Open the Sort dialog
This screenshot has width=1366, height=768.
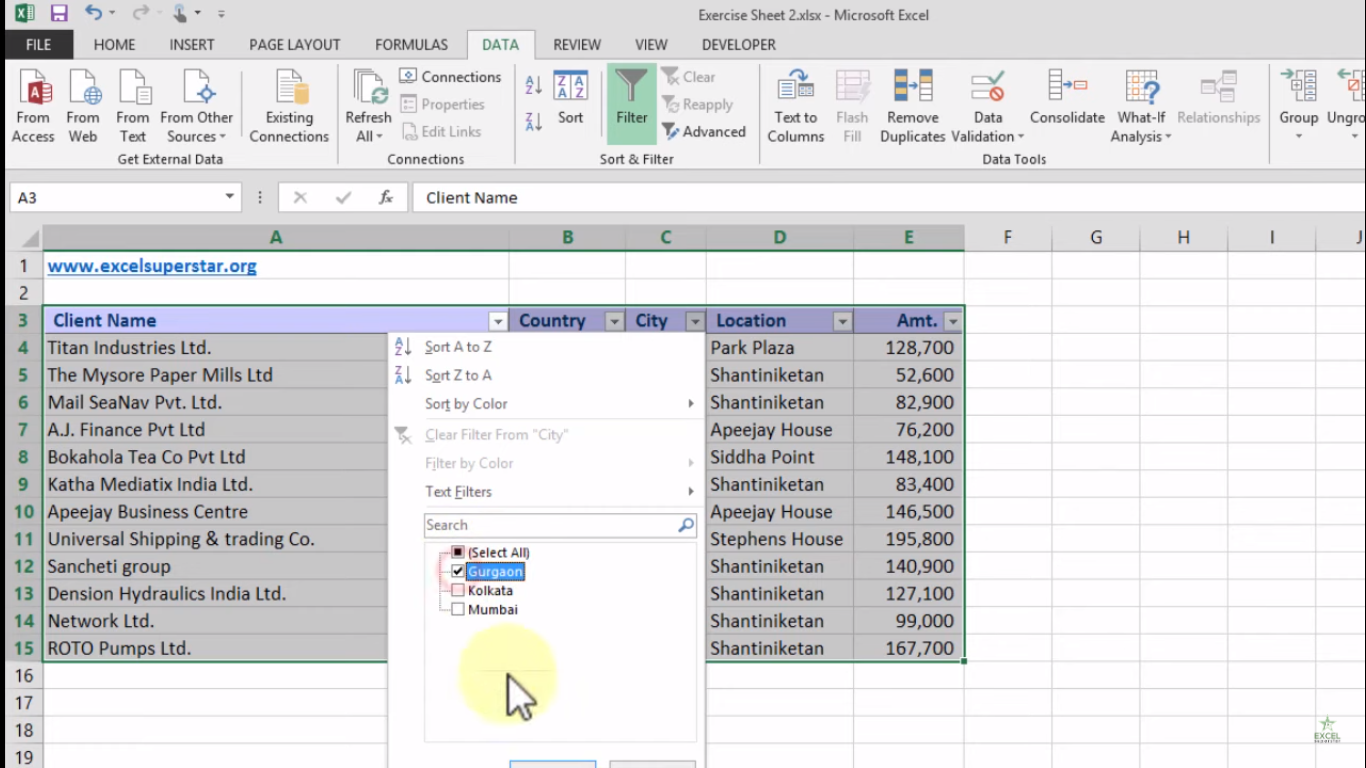(x=570, y=98)
